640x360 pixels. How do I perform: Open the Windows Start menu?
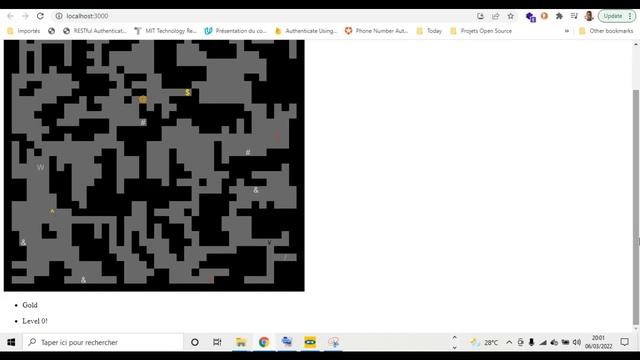(x=11, y=342)
